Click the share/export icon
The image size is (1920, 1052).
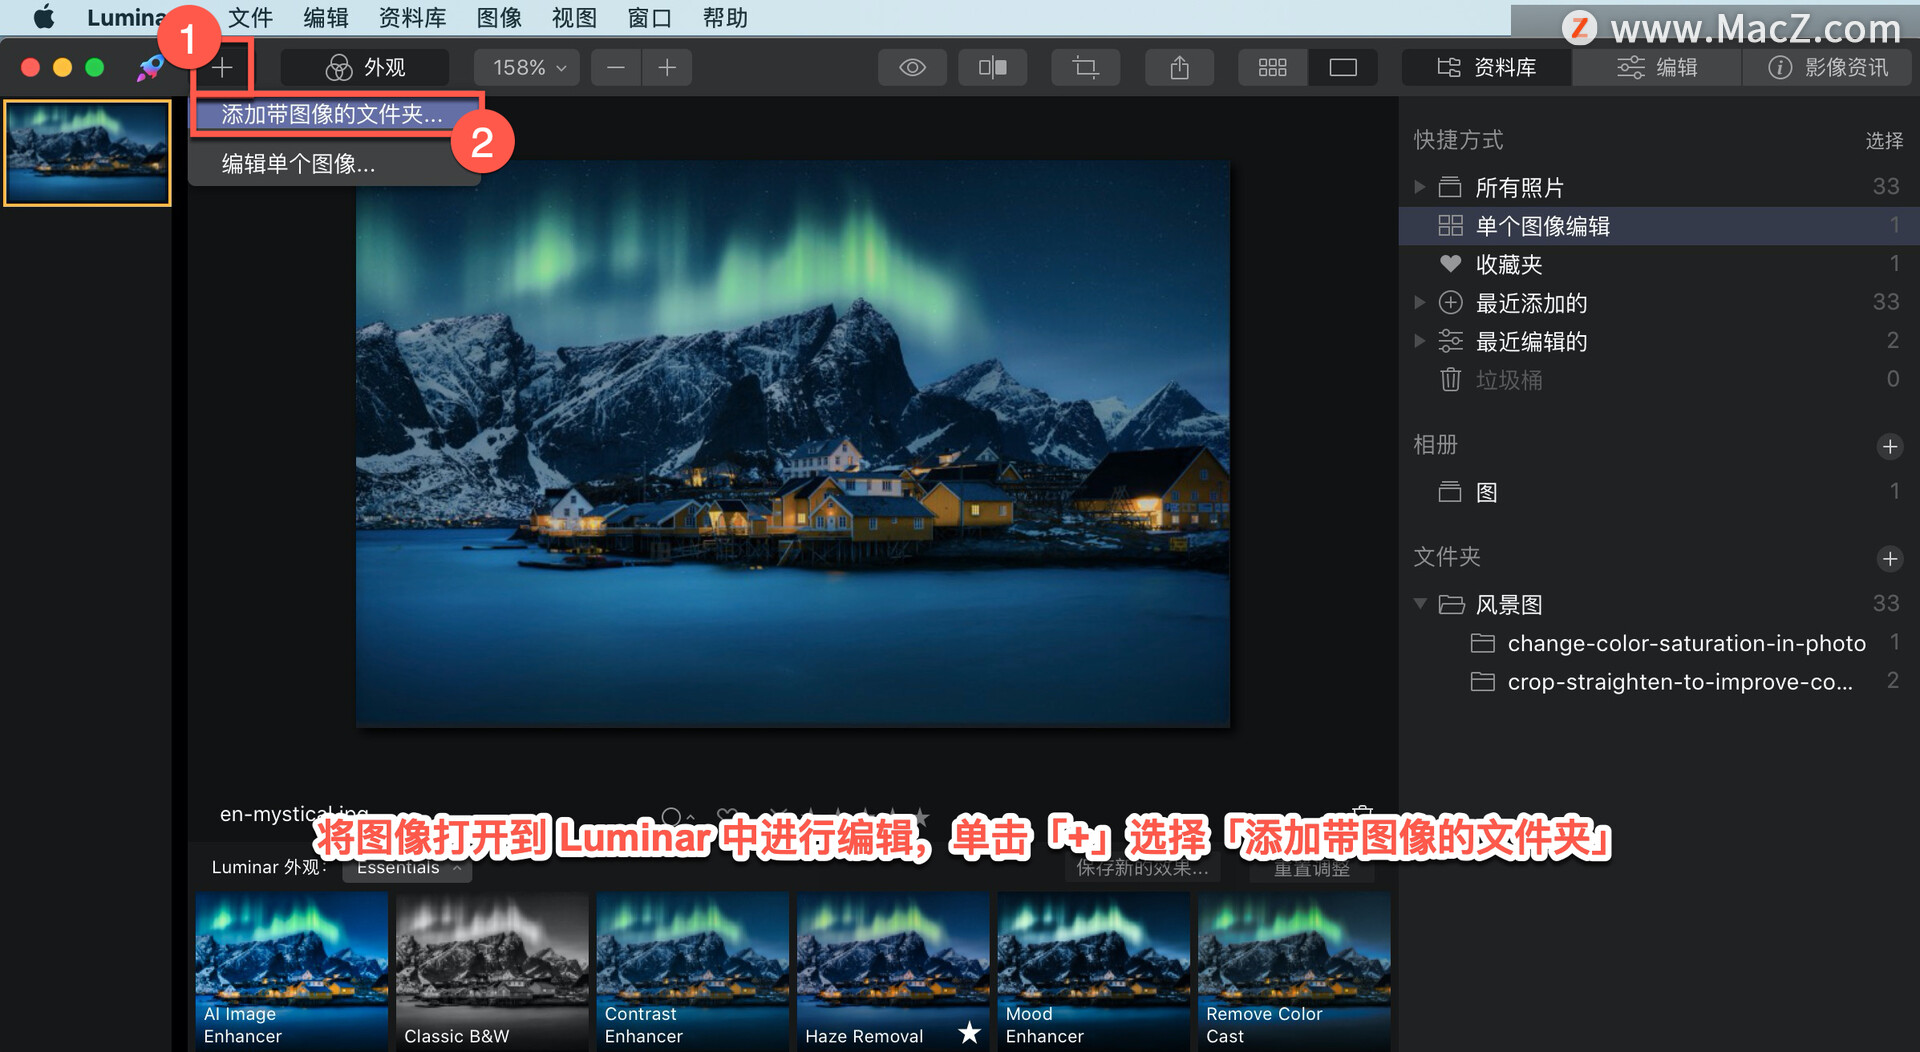[1178, 67]
